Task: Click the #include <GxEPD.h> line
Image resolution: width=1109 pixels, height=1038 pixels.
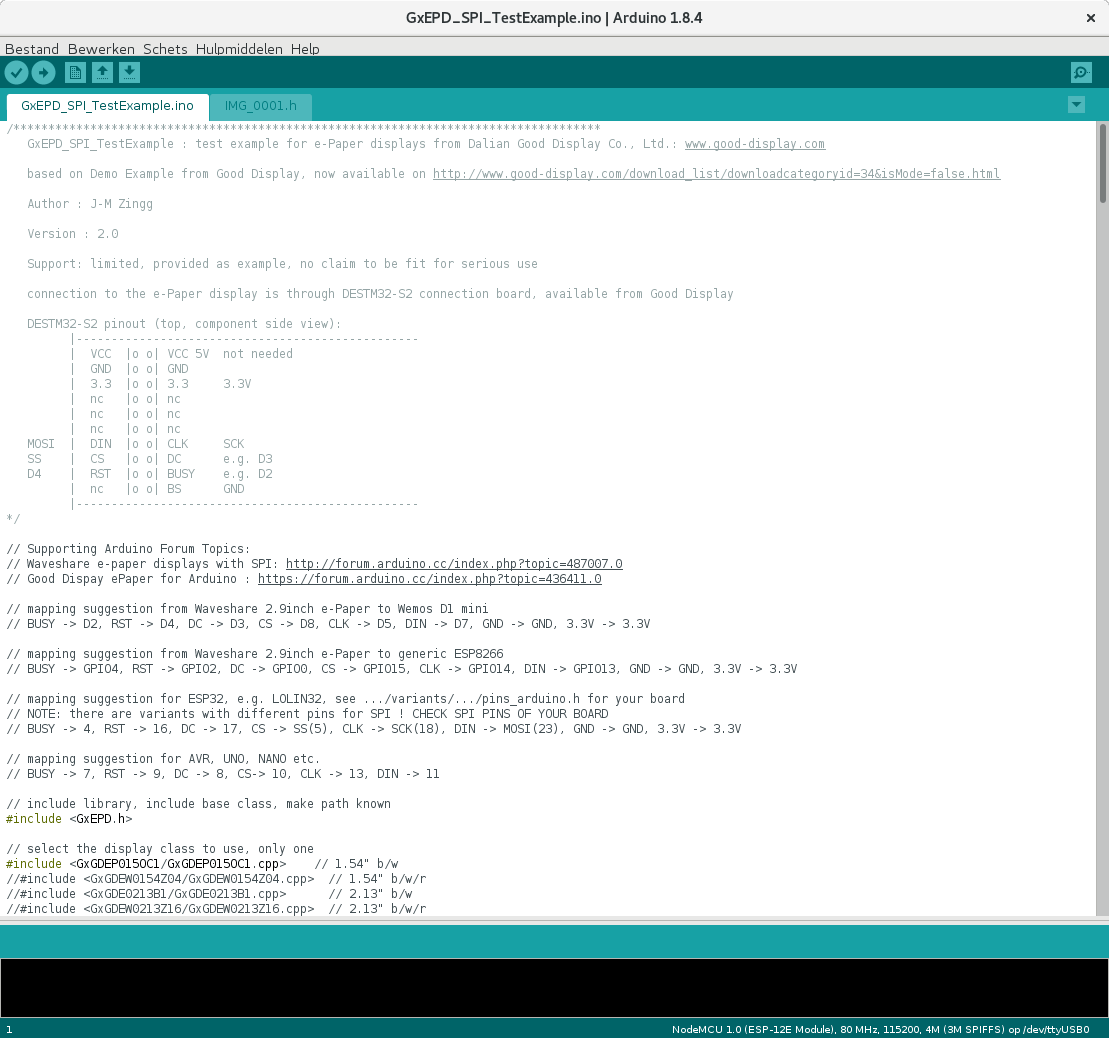Action: click(x=69, y=819)
